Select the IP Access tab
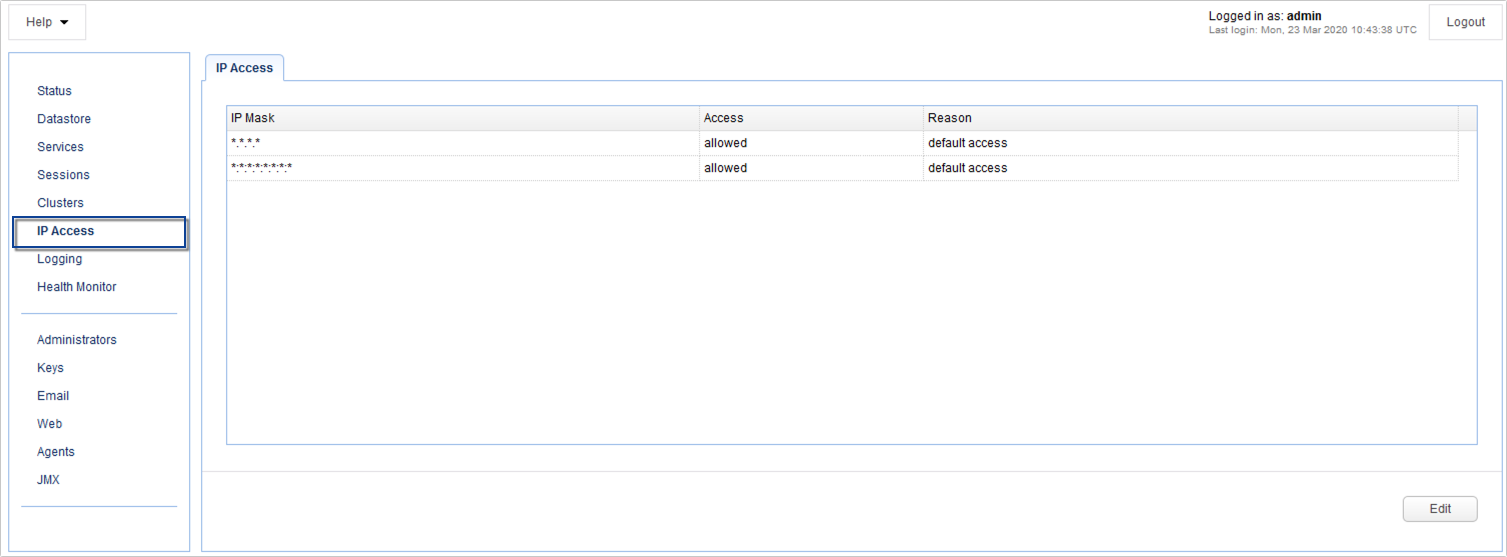The width and height of the screenshot is (1507, 557). point(245,68)
